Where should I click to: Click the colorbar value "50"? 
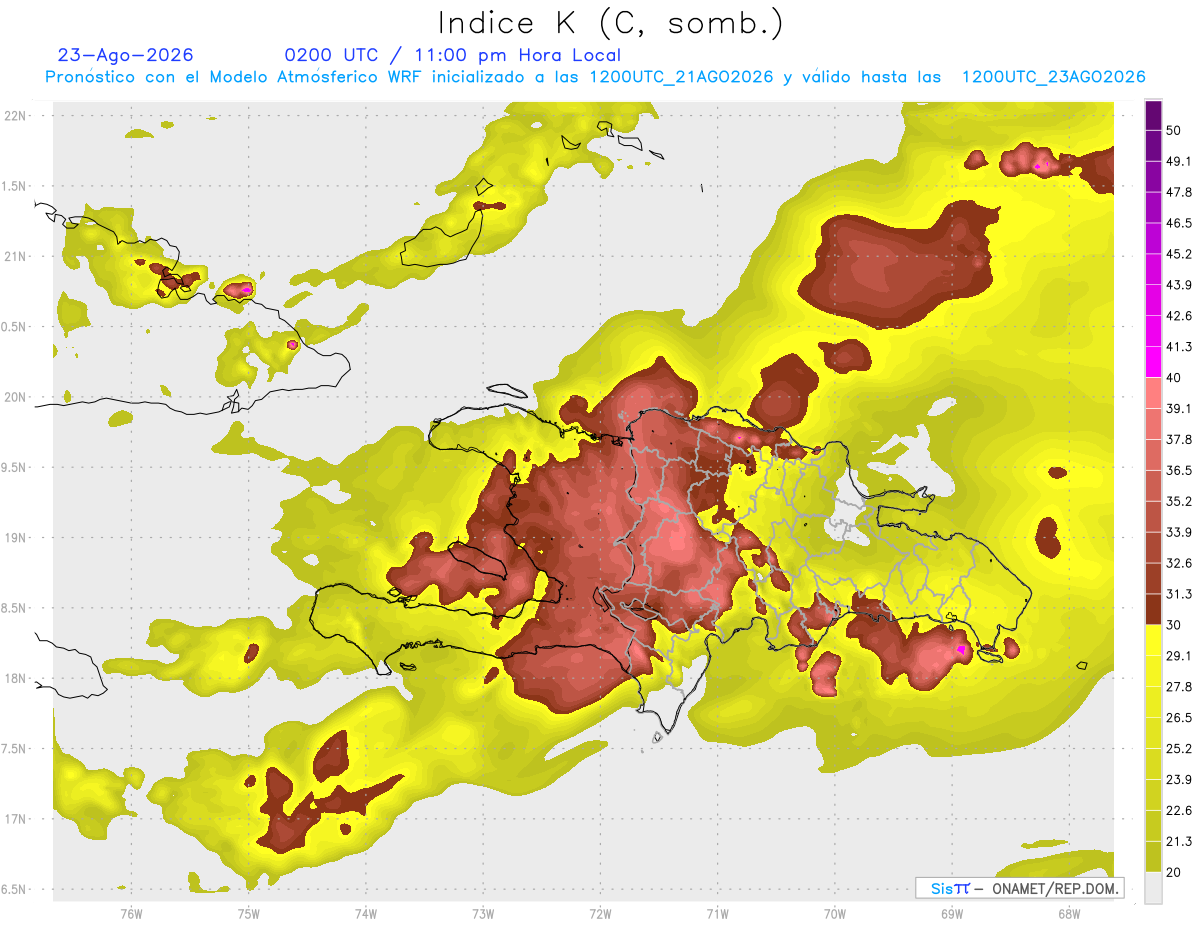1175,131
